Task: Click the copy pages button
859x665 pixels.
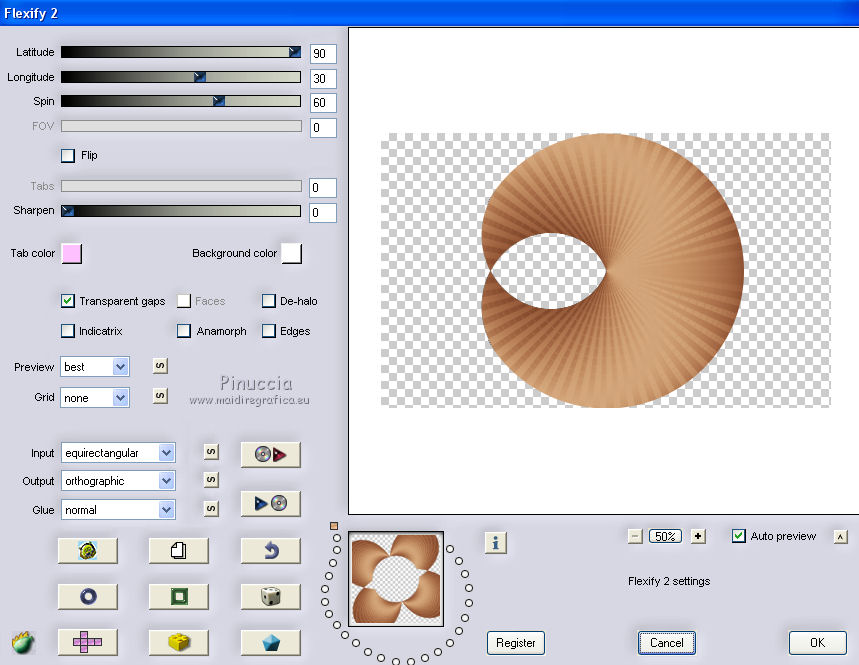Action: coord(179,550)
